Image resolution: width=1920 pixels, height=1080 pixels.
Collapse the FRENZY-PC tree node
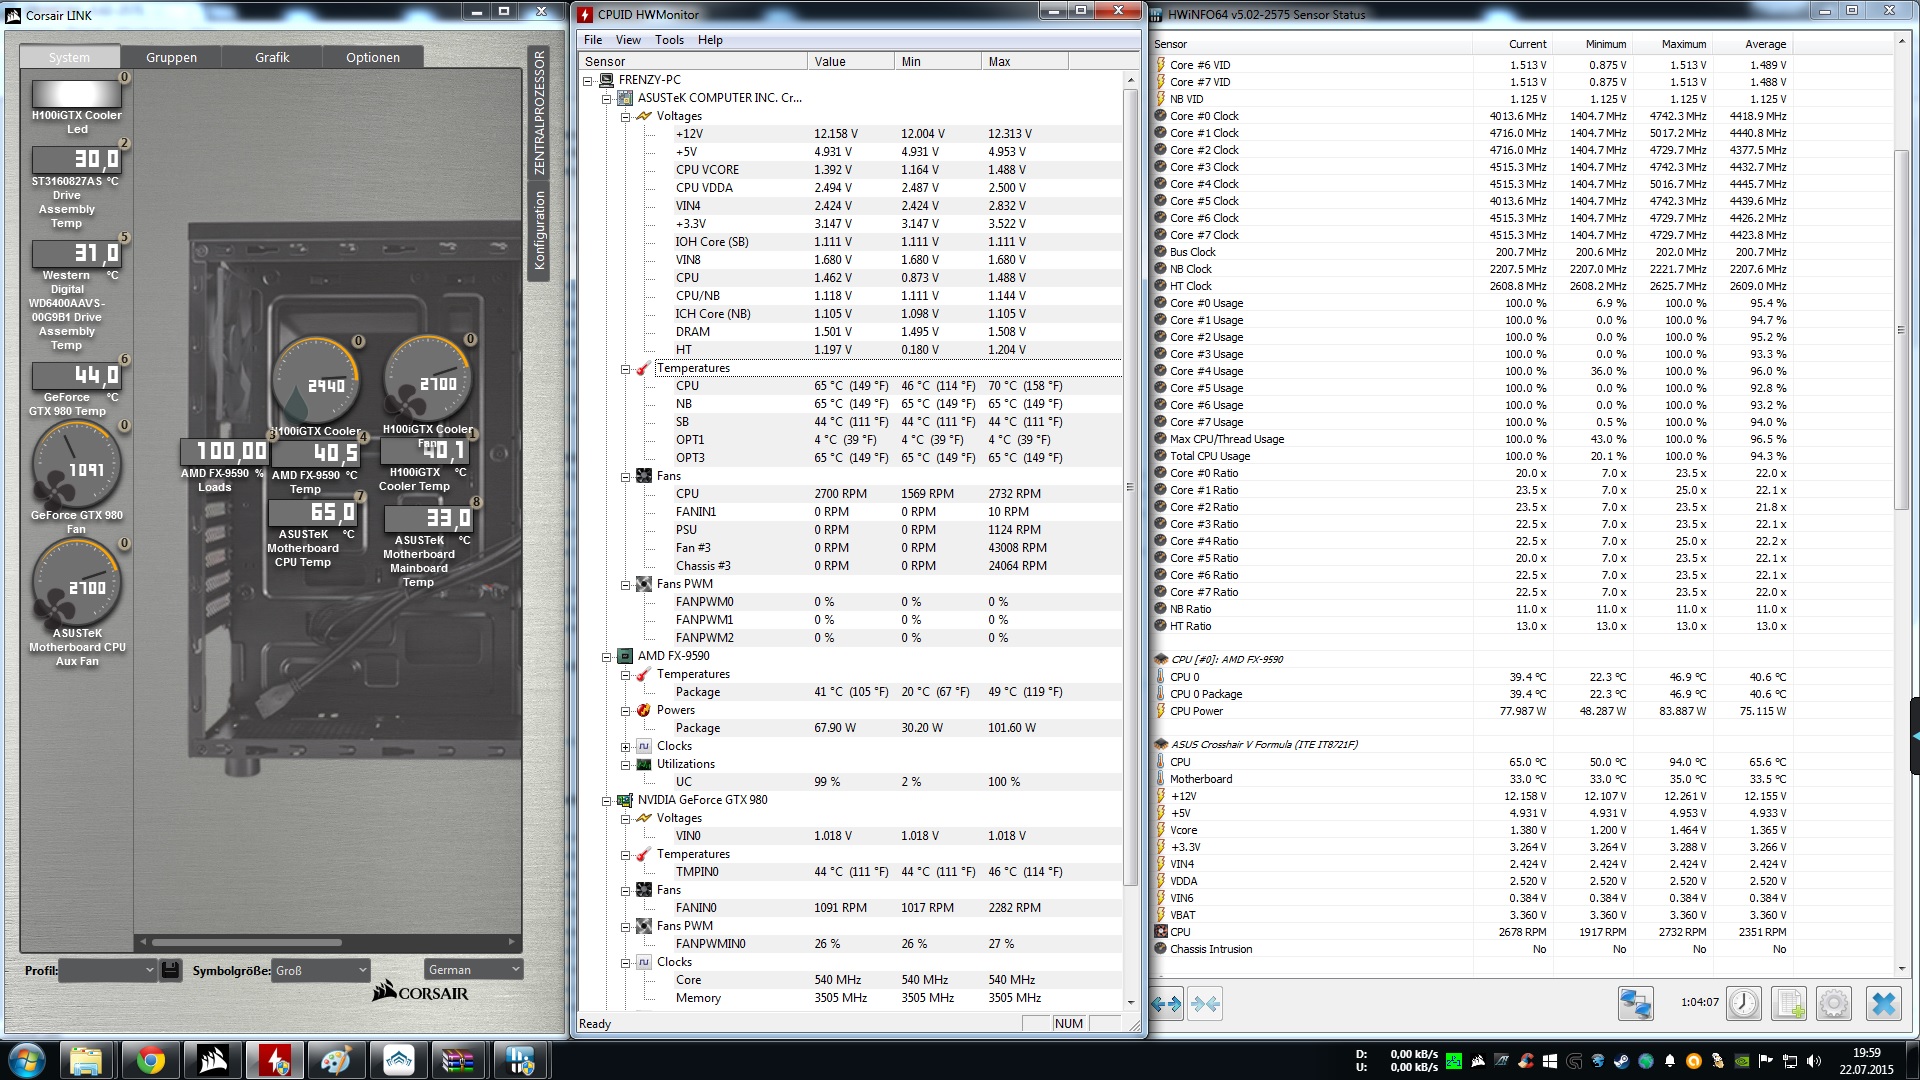click(x=588, y=80)
